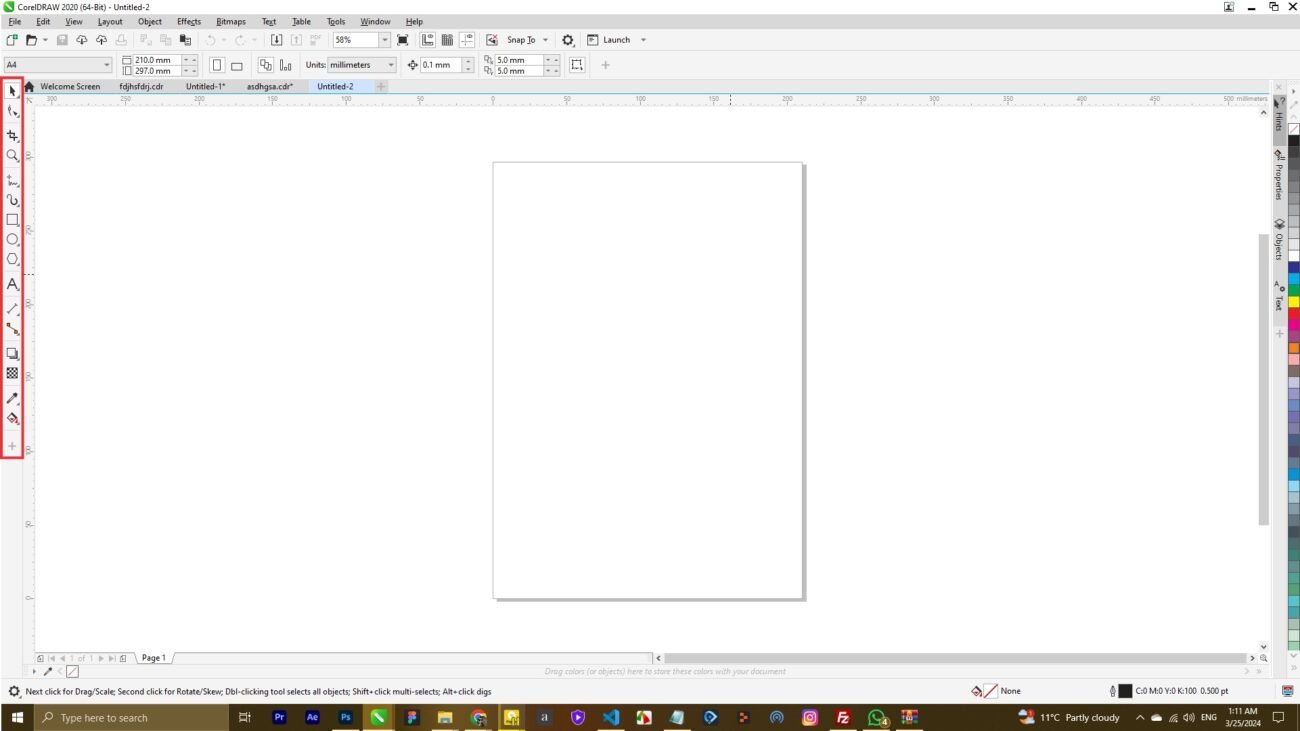This screenshot has width=1300, height=731.
Task: Switch to the asdhgsa.cdr tab
Action: click(270, 87)
